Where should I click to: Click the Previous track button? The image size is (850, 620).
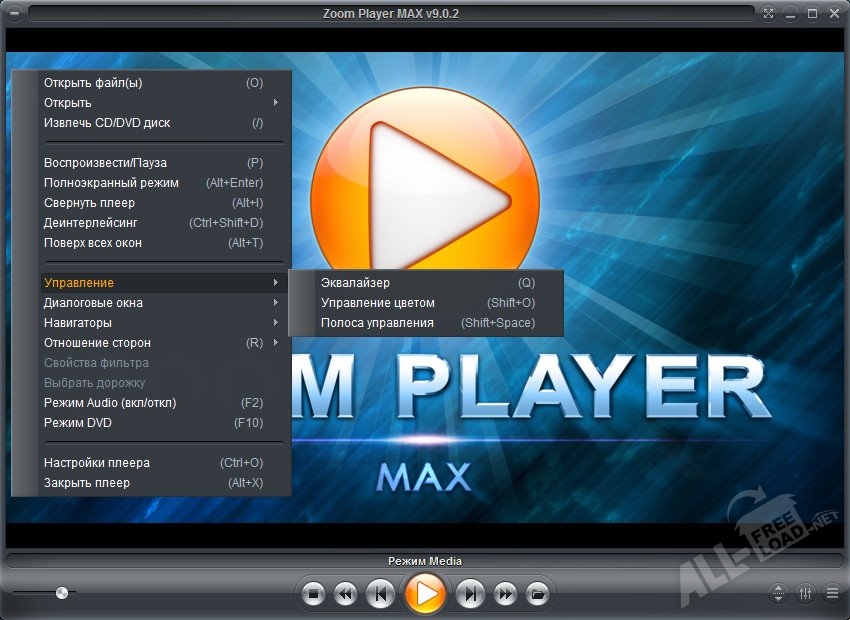point(379,594)
